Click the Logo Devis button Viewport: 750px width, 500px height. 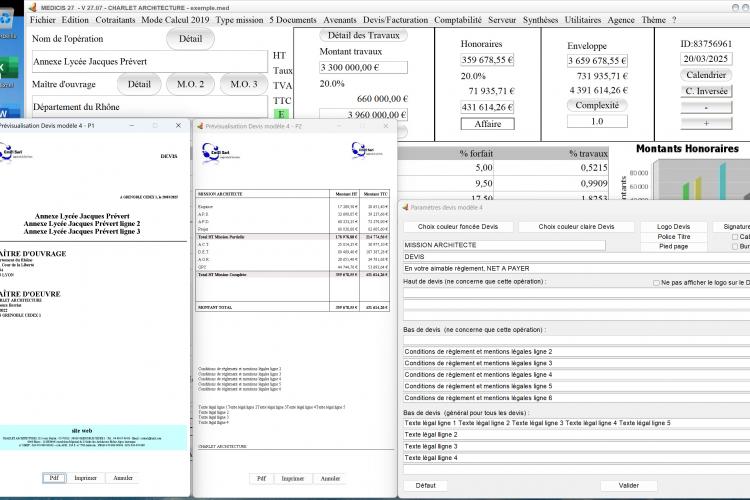click(673, 227)
